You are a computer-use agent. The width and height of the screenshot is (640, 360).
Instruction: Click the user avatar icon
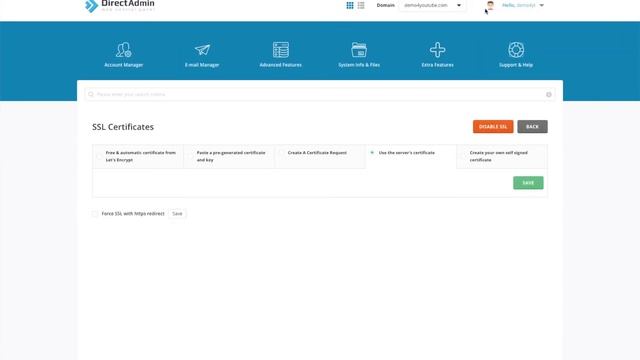click(490, 5)
